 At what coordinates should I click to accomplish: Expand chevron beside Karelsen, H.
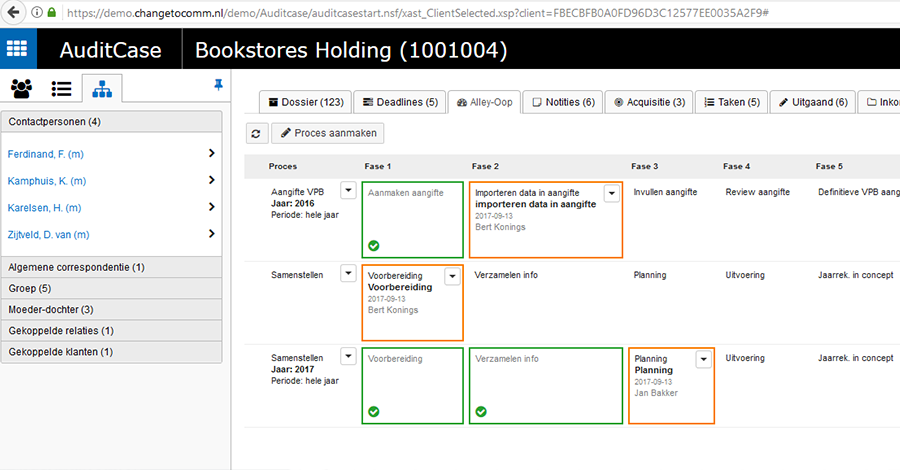point(211,207)
